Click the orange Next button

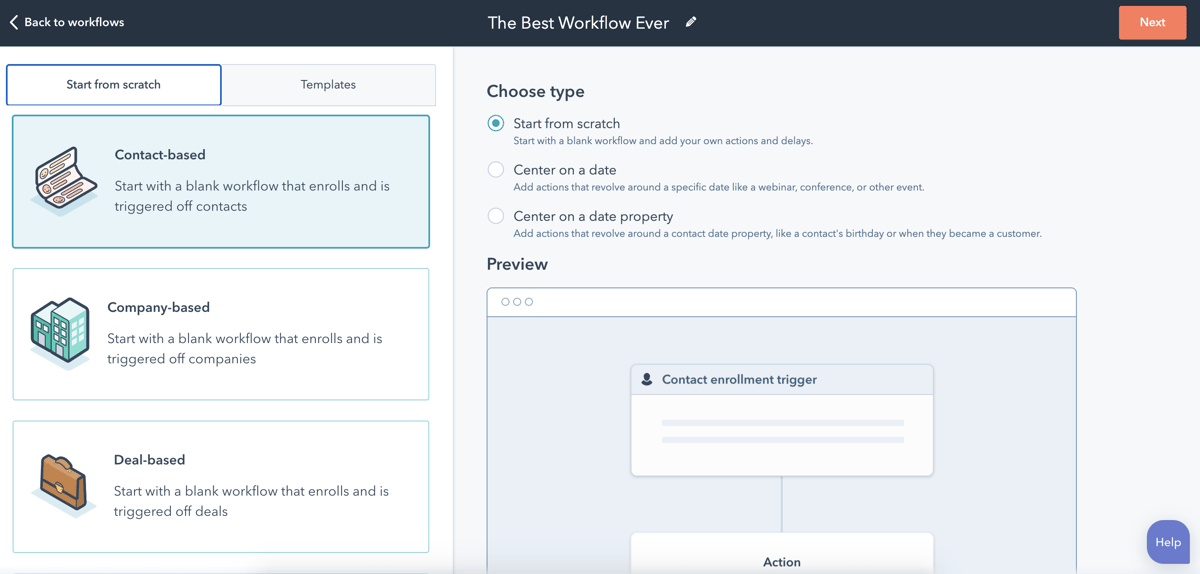pos(1152,22)
